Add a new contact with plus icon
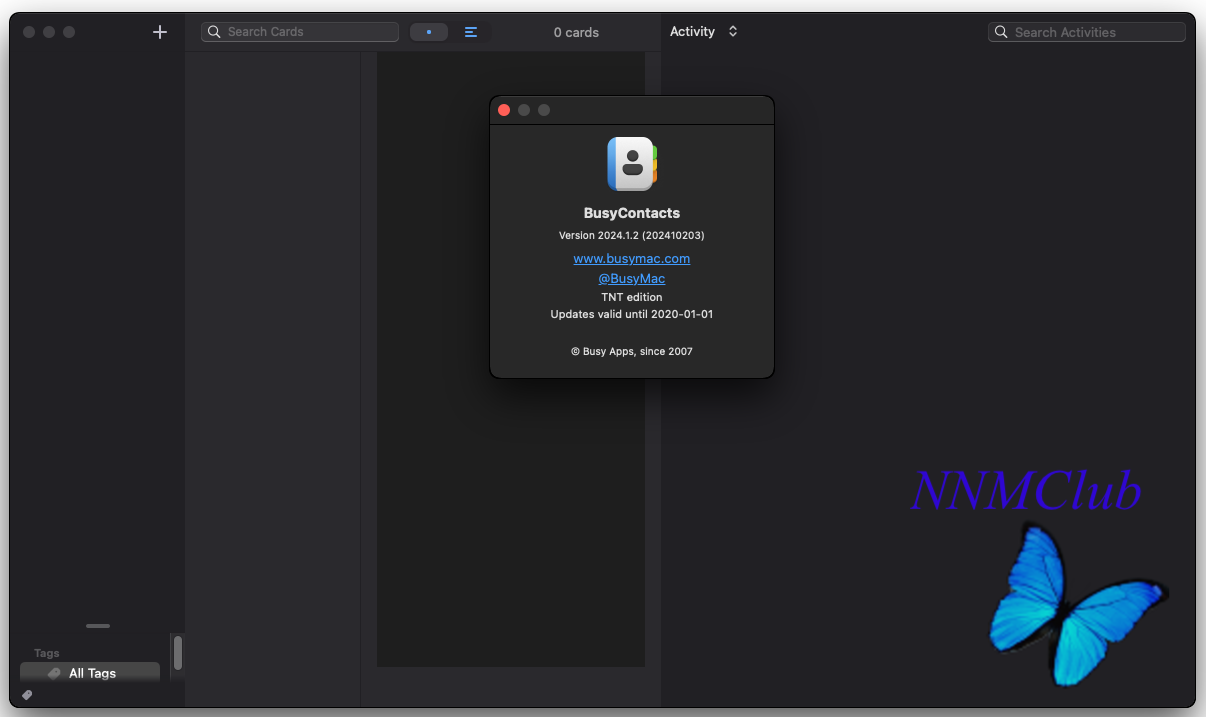 160,32
